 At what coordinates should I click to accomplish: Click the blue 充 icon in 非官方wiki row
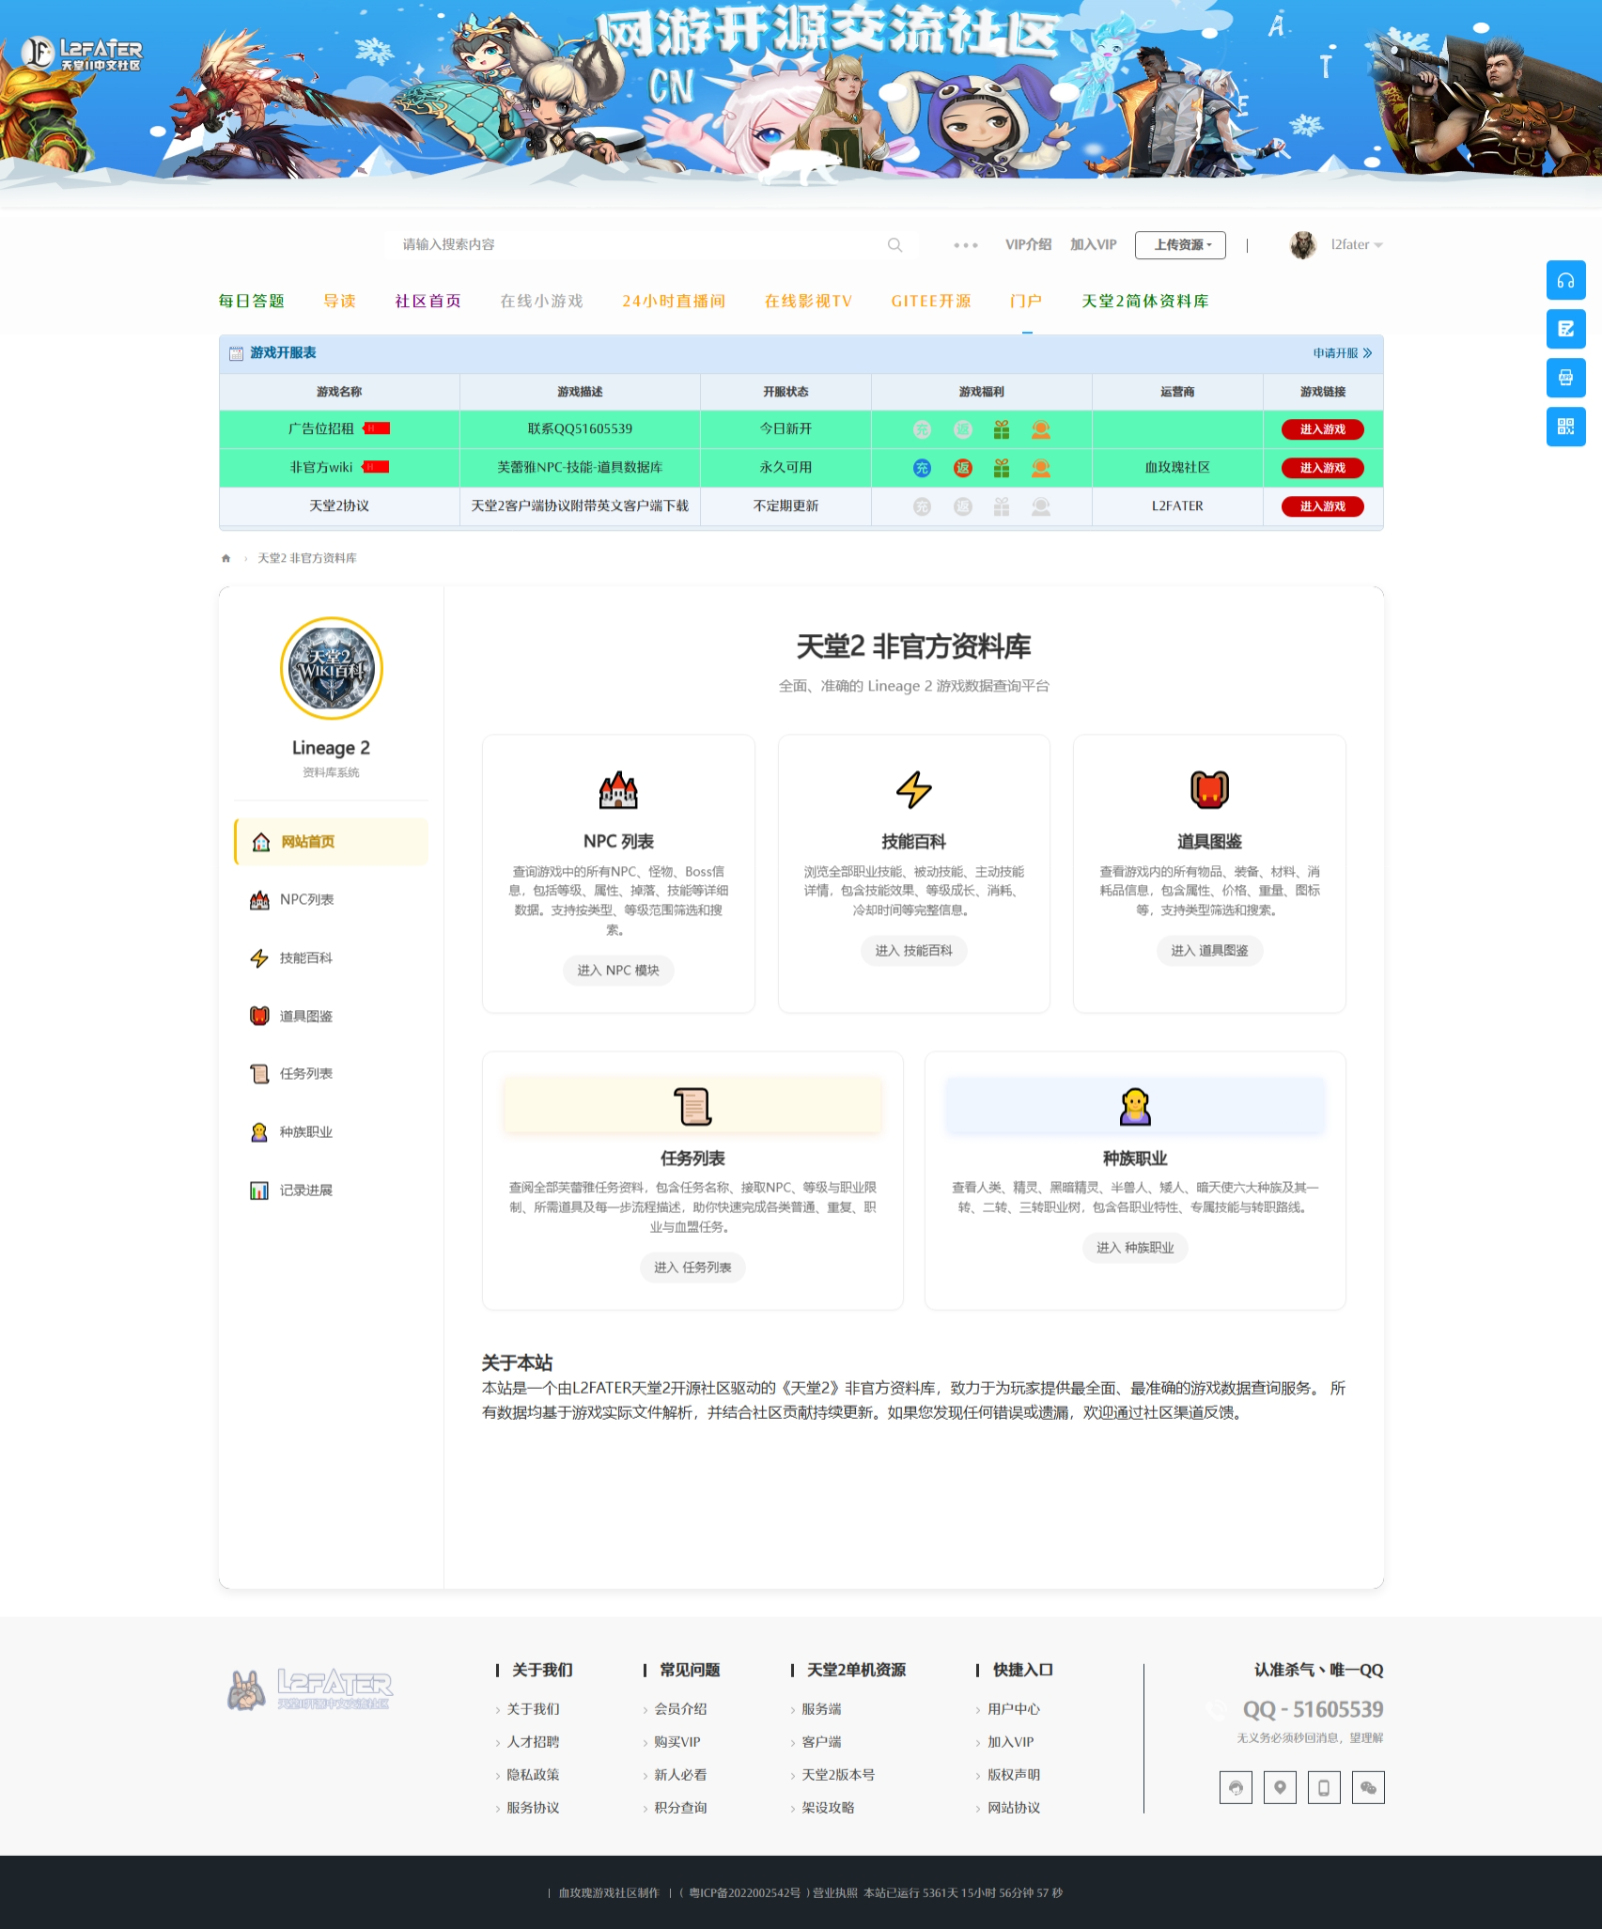tap(922, 468)
